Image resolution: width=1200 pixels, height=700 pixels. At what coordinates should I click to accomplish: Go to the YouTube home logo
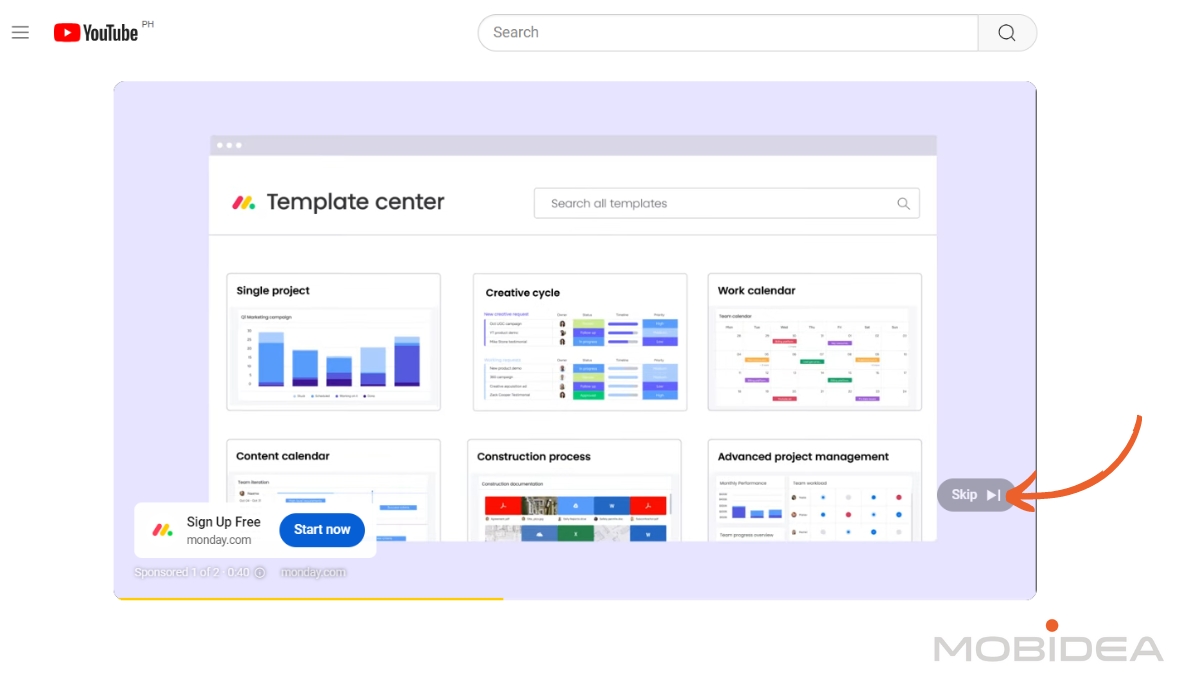pyautogui.click(x=96, y=33)
